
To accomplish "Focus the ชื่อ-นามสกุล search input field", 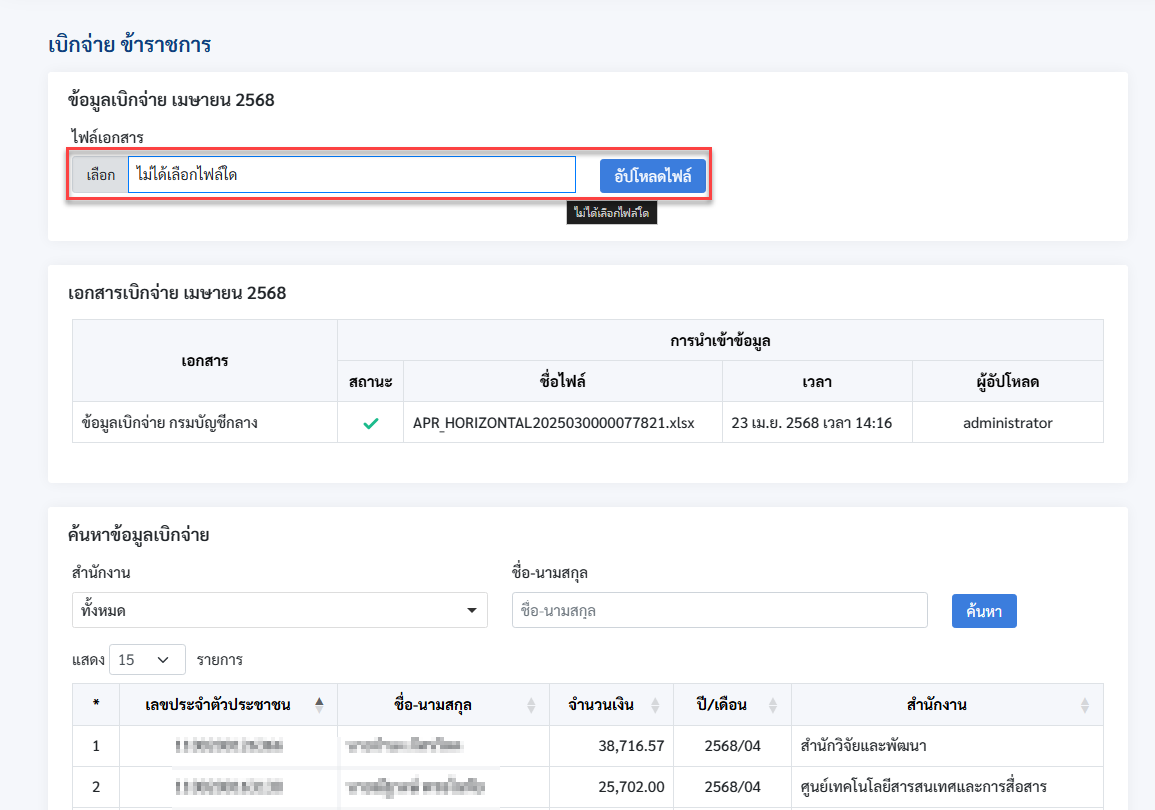I will coord(720,610).
